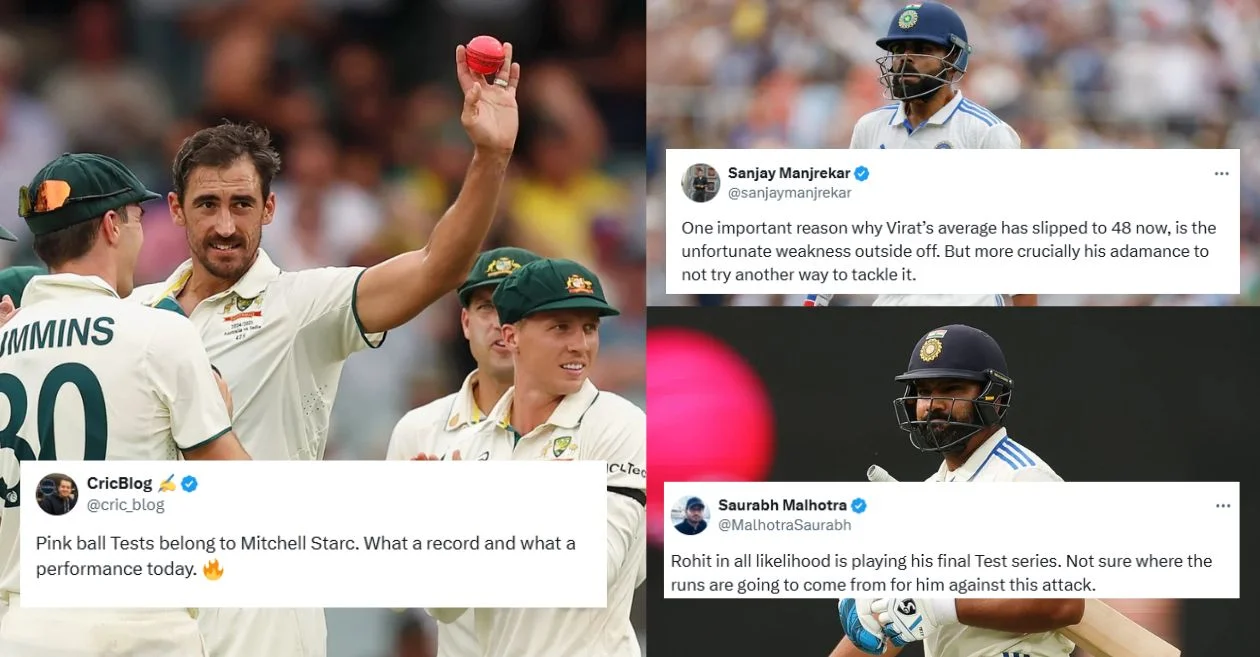Open Saurabh Malhotra's profile picture
This screenshot has width=1260, height=657.
[690, 515]
